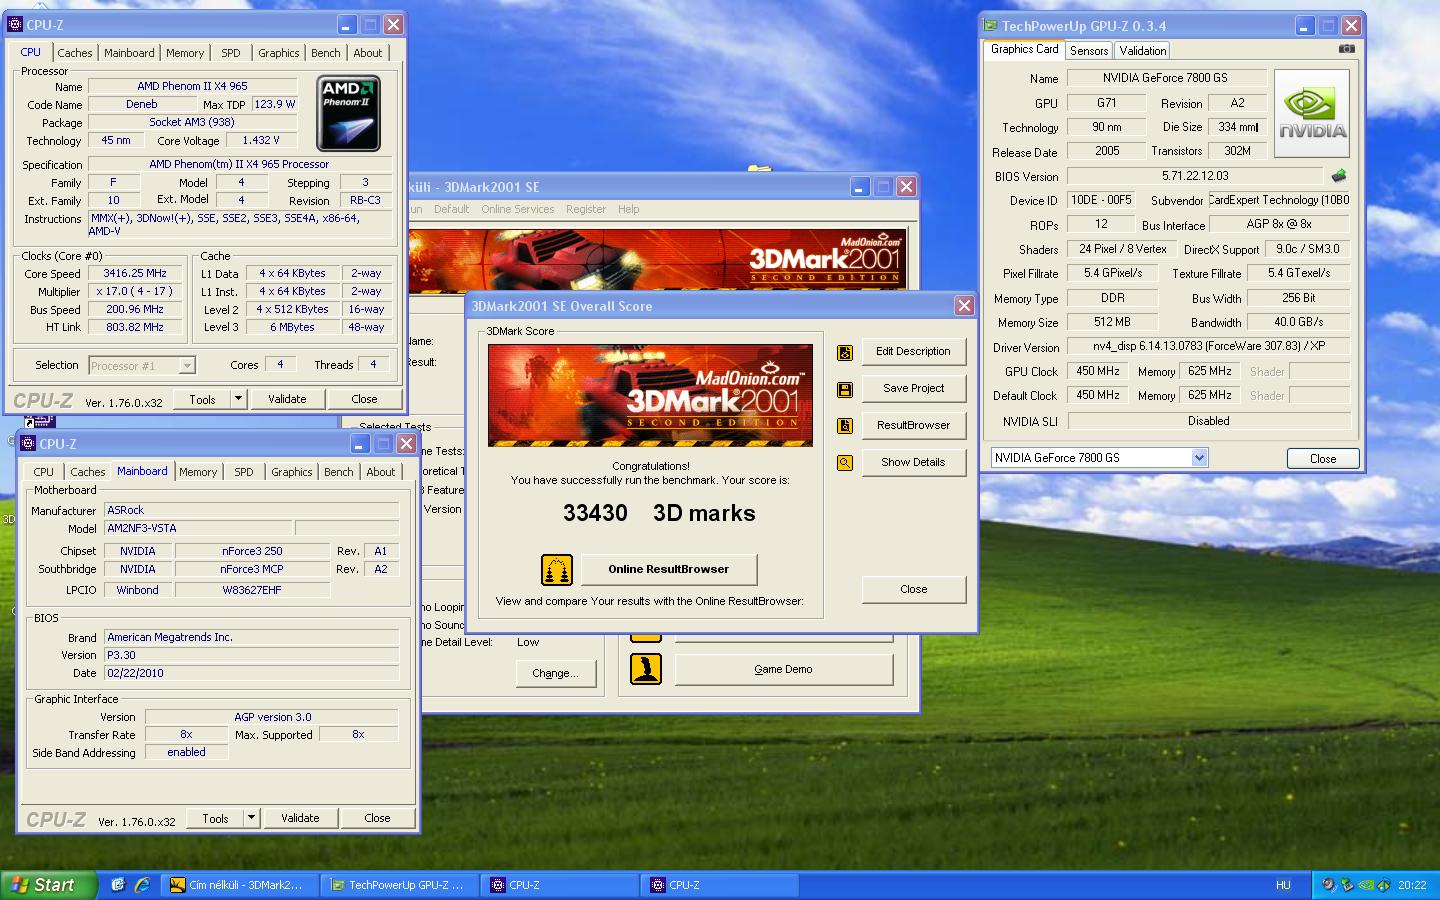Click the Game Demo joystick icon

(646, 669)
